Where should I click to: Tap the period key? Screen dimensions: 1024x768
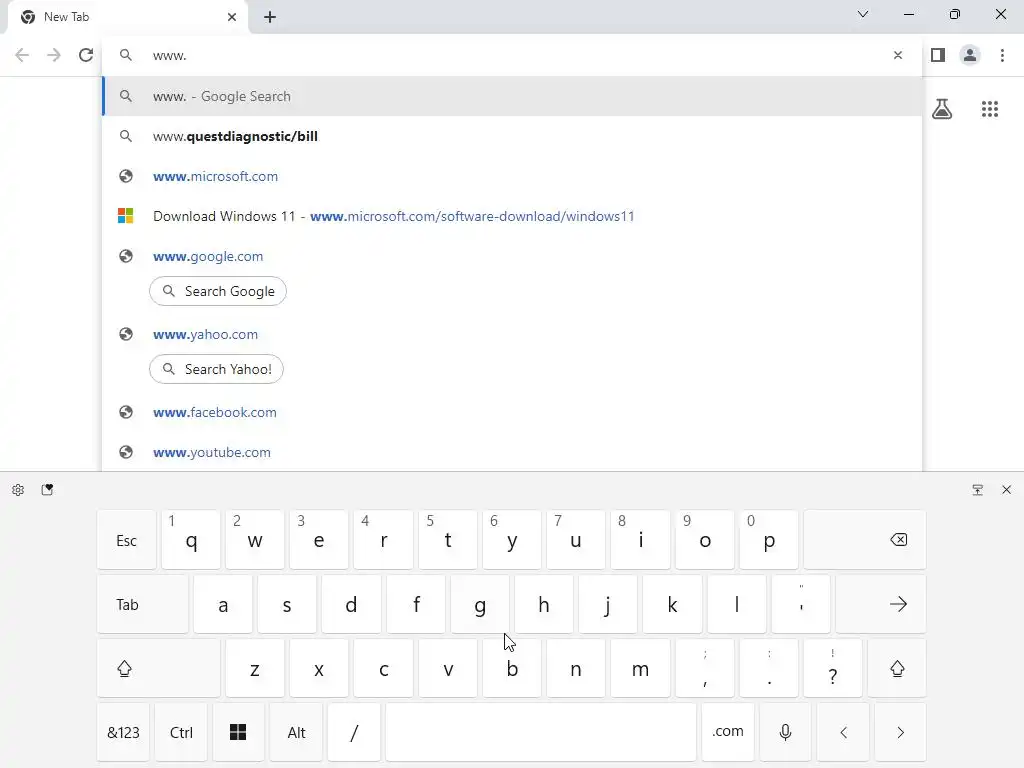tap(769, 668)
